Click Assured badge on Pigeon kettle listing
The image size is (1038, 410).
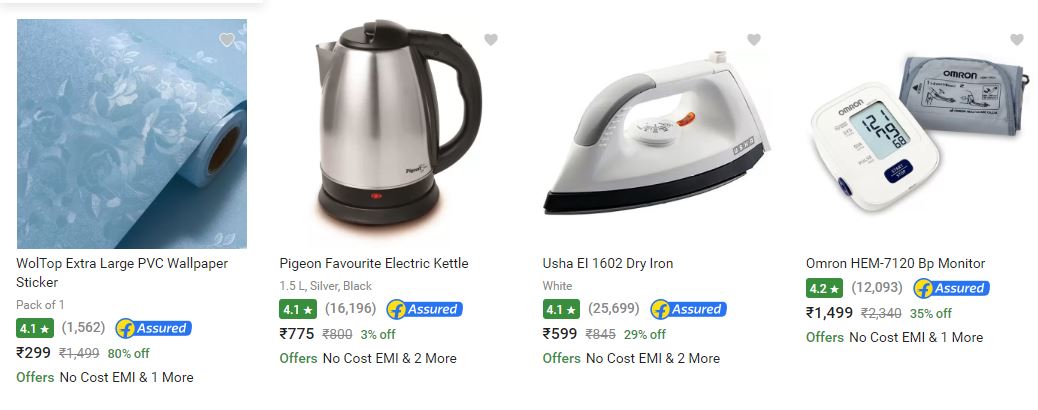425,309
